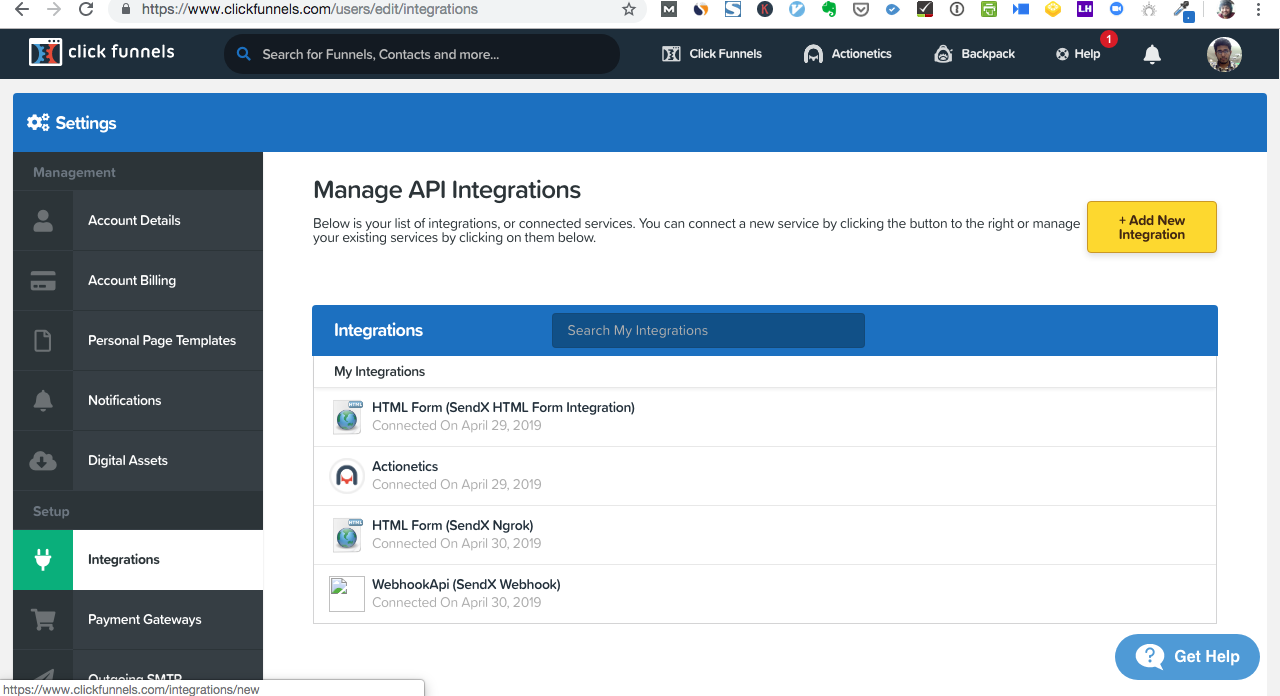Click the Account Details person icon
1280x696 pixels.
43,221
